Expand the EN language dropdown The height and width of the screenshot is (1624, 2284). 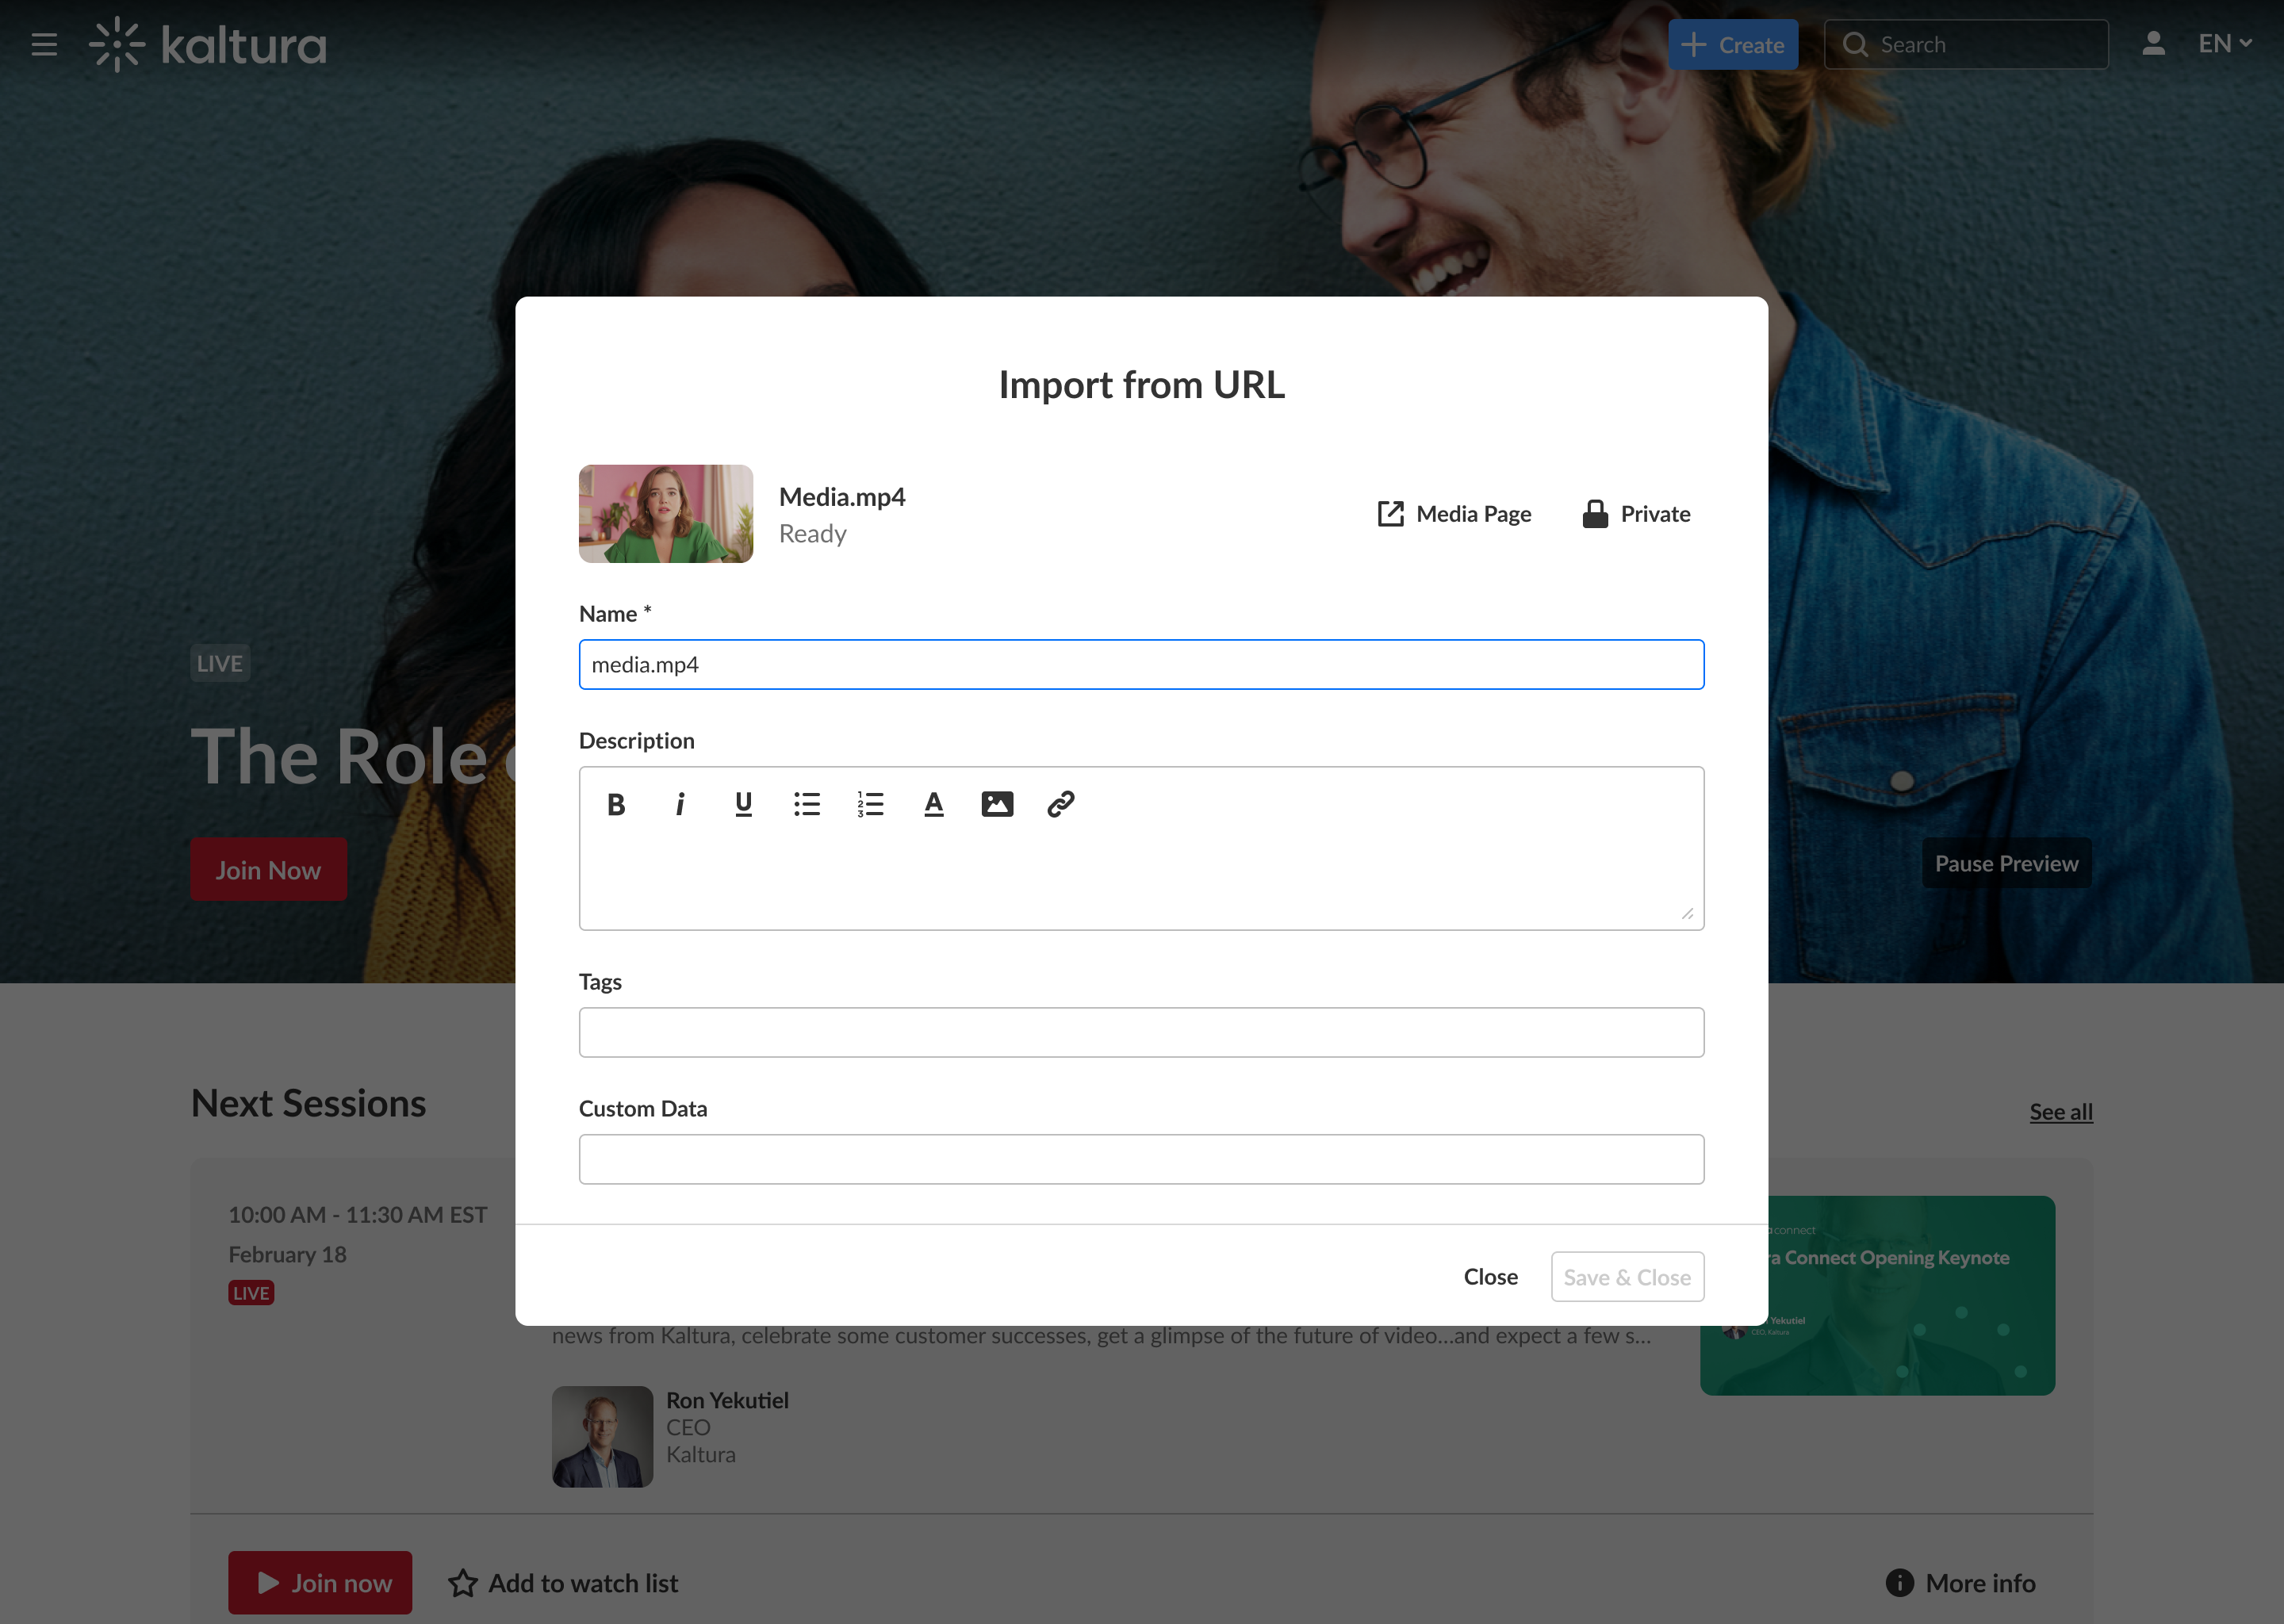click(x=2224, y=44)
